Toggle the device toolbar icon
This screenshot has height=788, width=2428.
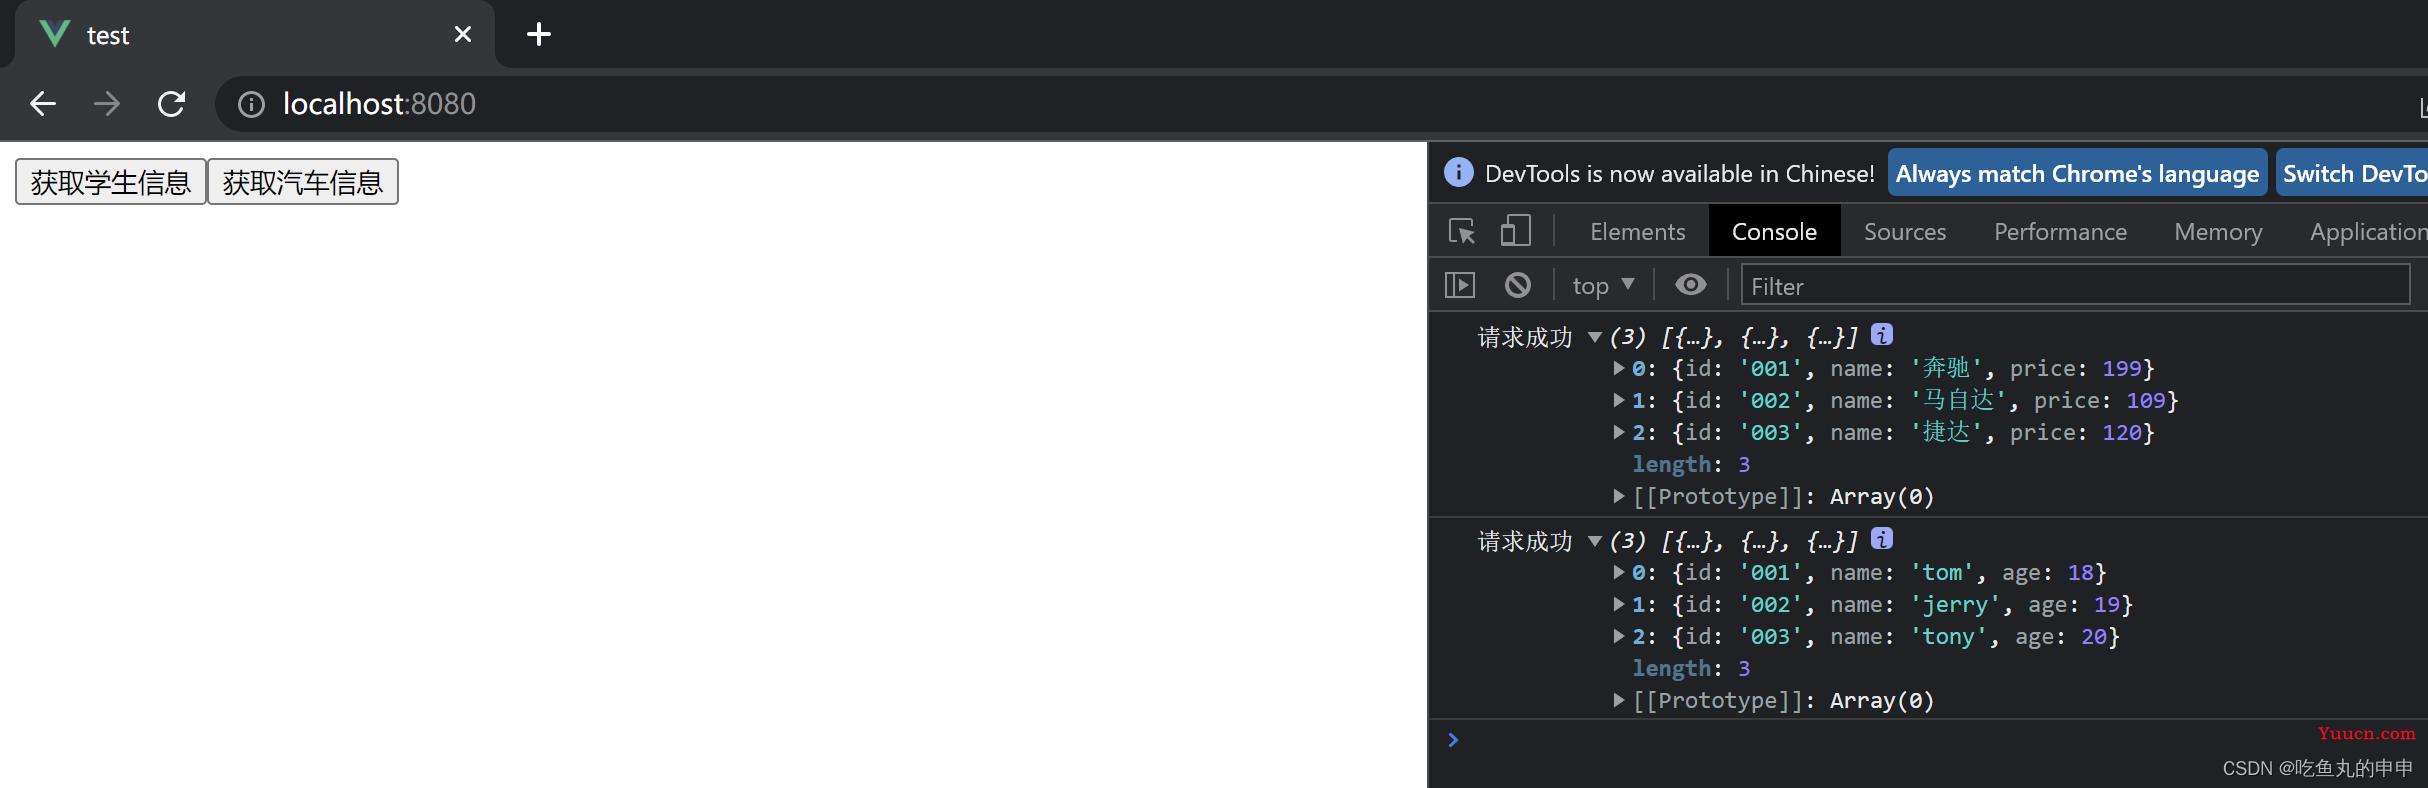(x=1515, y=231)
